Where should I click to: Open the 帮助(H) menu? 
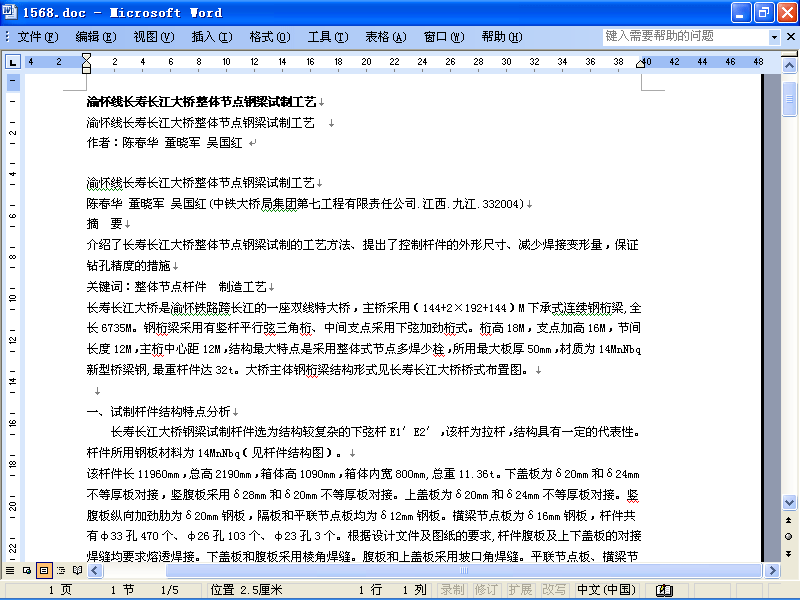pyautogui.click(x=502, y=37)
